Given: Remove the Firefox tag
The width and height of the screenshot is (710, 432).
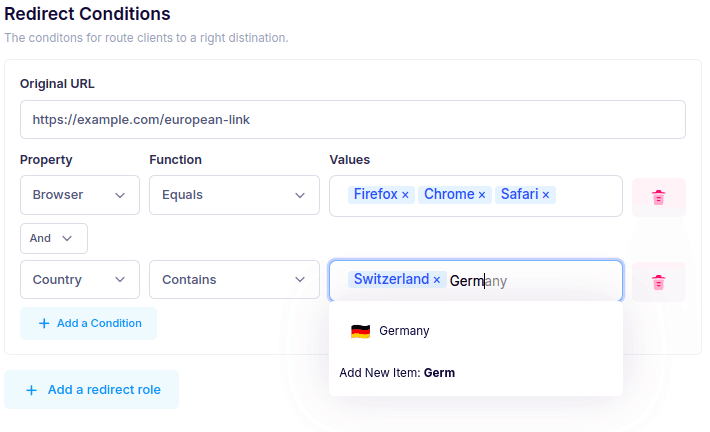Looking at the screenshot, I should 405,195.
